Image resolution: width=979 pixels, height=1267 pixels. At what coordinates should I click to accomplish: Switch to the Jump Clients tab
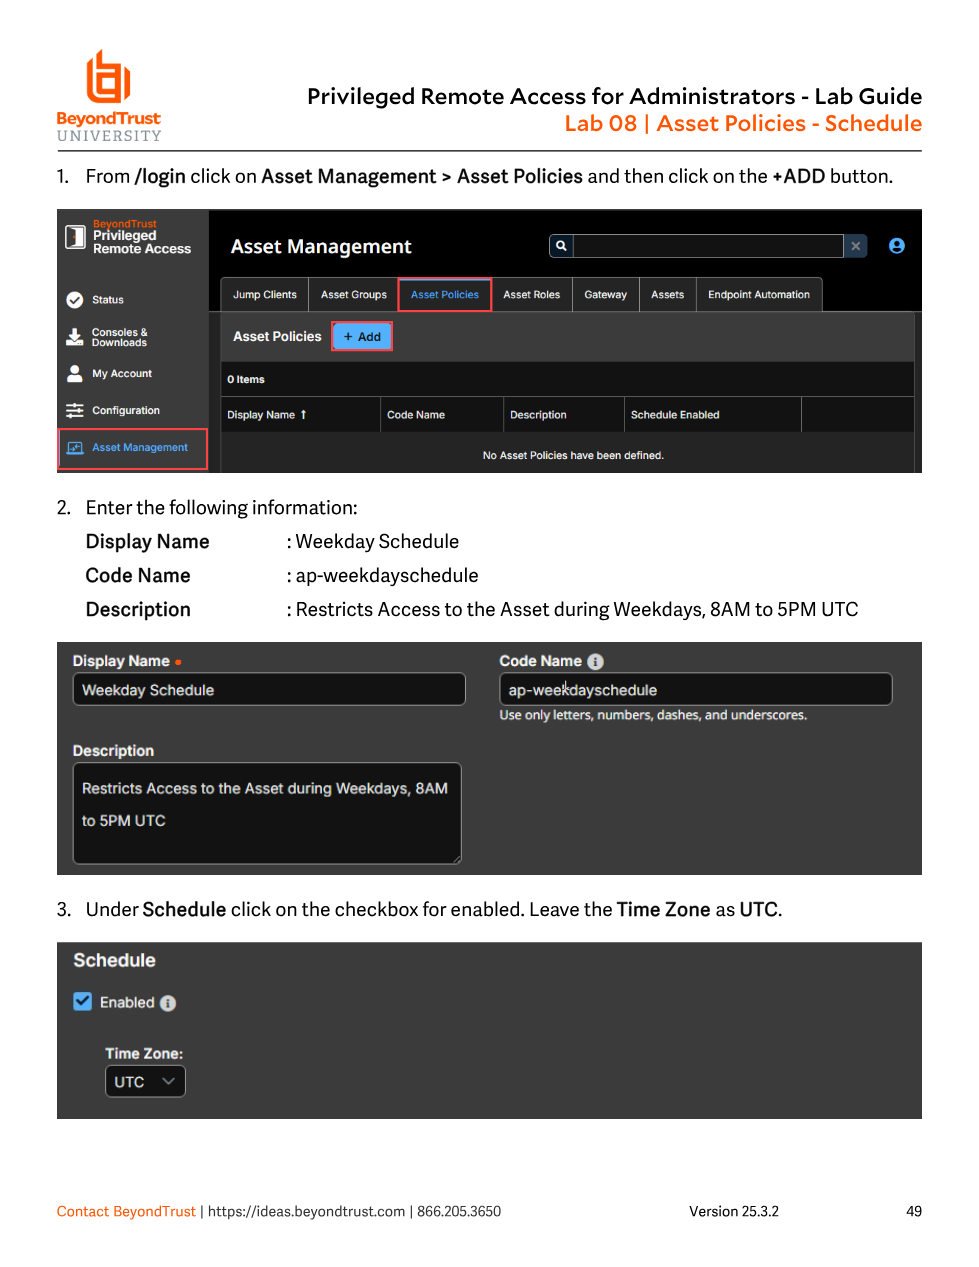pyautogui.click(x=265, y=295)
